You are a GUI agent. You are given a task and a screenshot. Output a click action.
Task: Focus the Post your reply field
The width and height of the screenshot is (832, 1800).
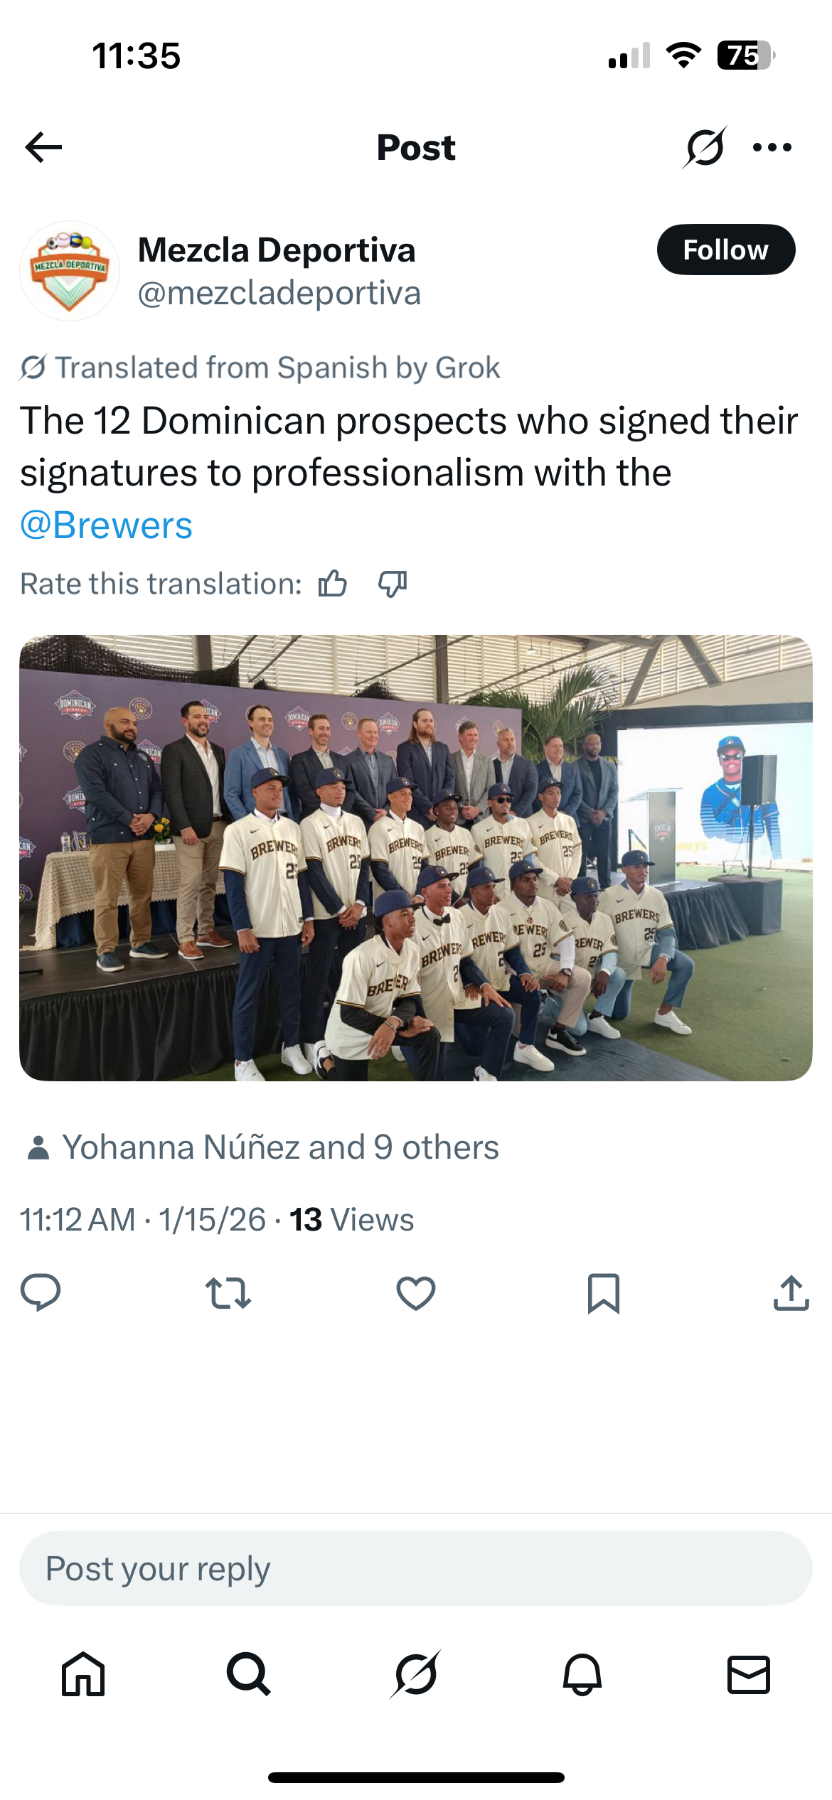[x=416, y=1569]
